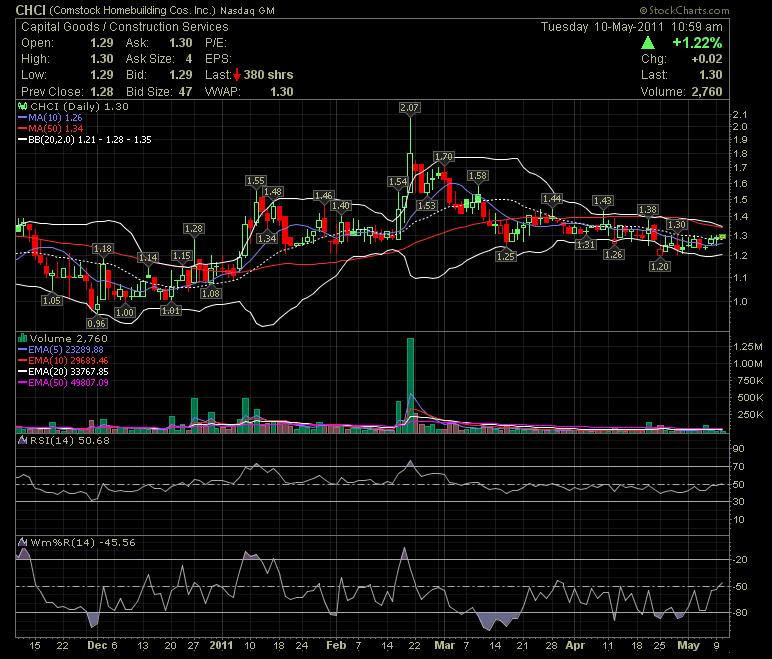Click the red down-arrow Last trade icon
Viewport: 772px width, 659px height.
[237, 75]
